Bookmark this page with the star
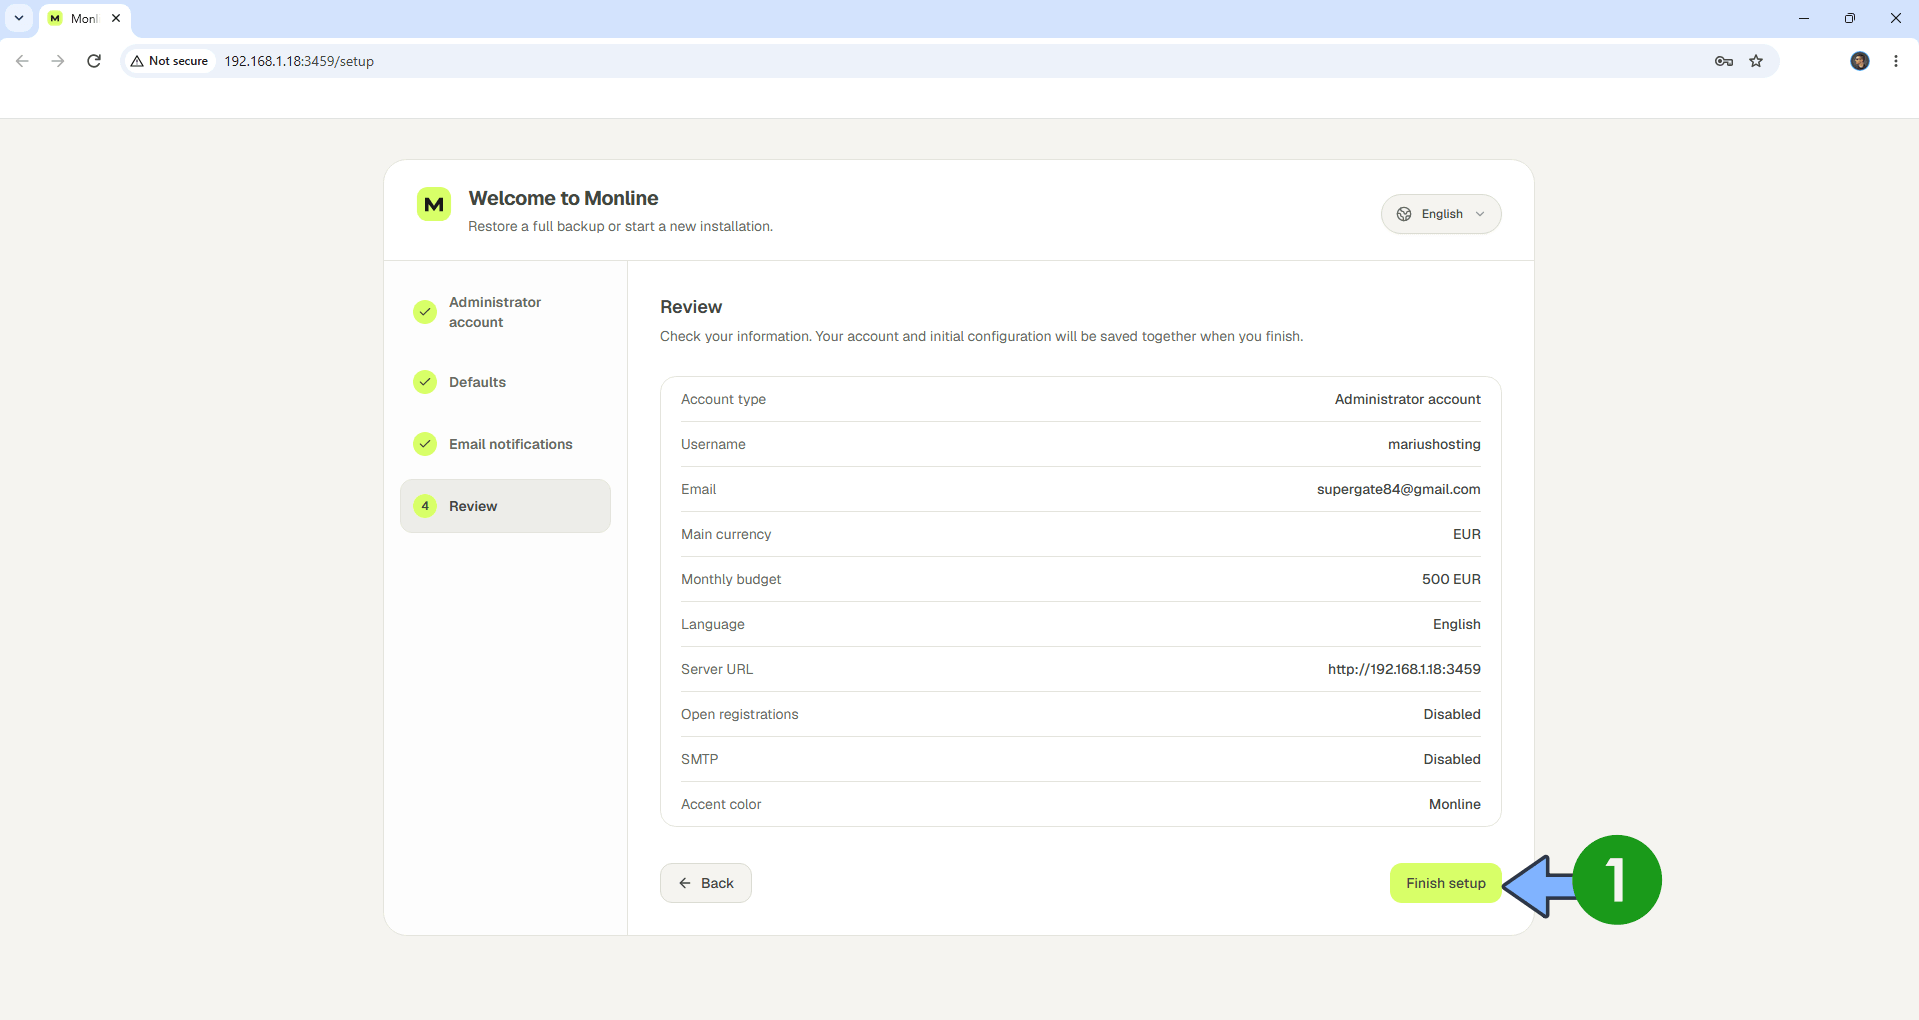The height and width of the screenshot is (1020, 1919). click(x=1756, y=61)
